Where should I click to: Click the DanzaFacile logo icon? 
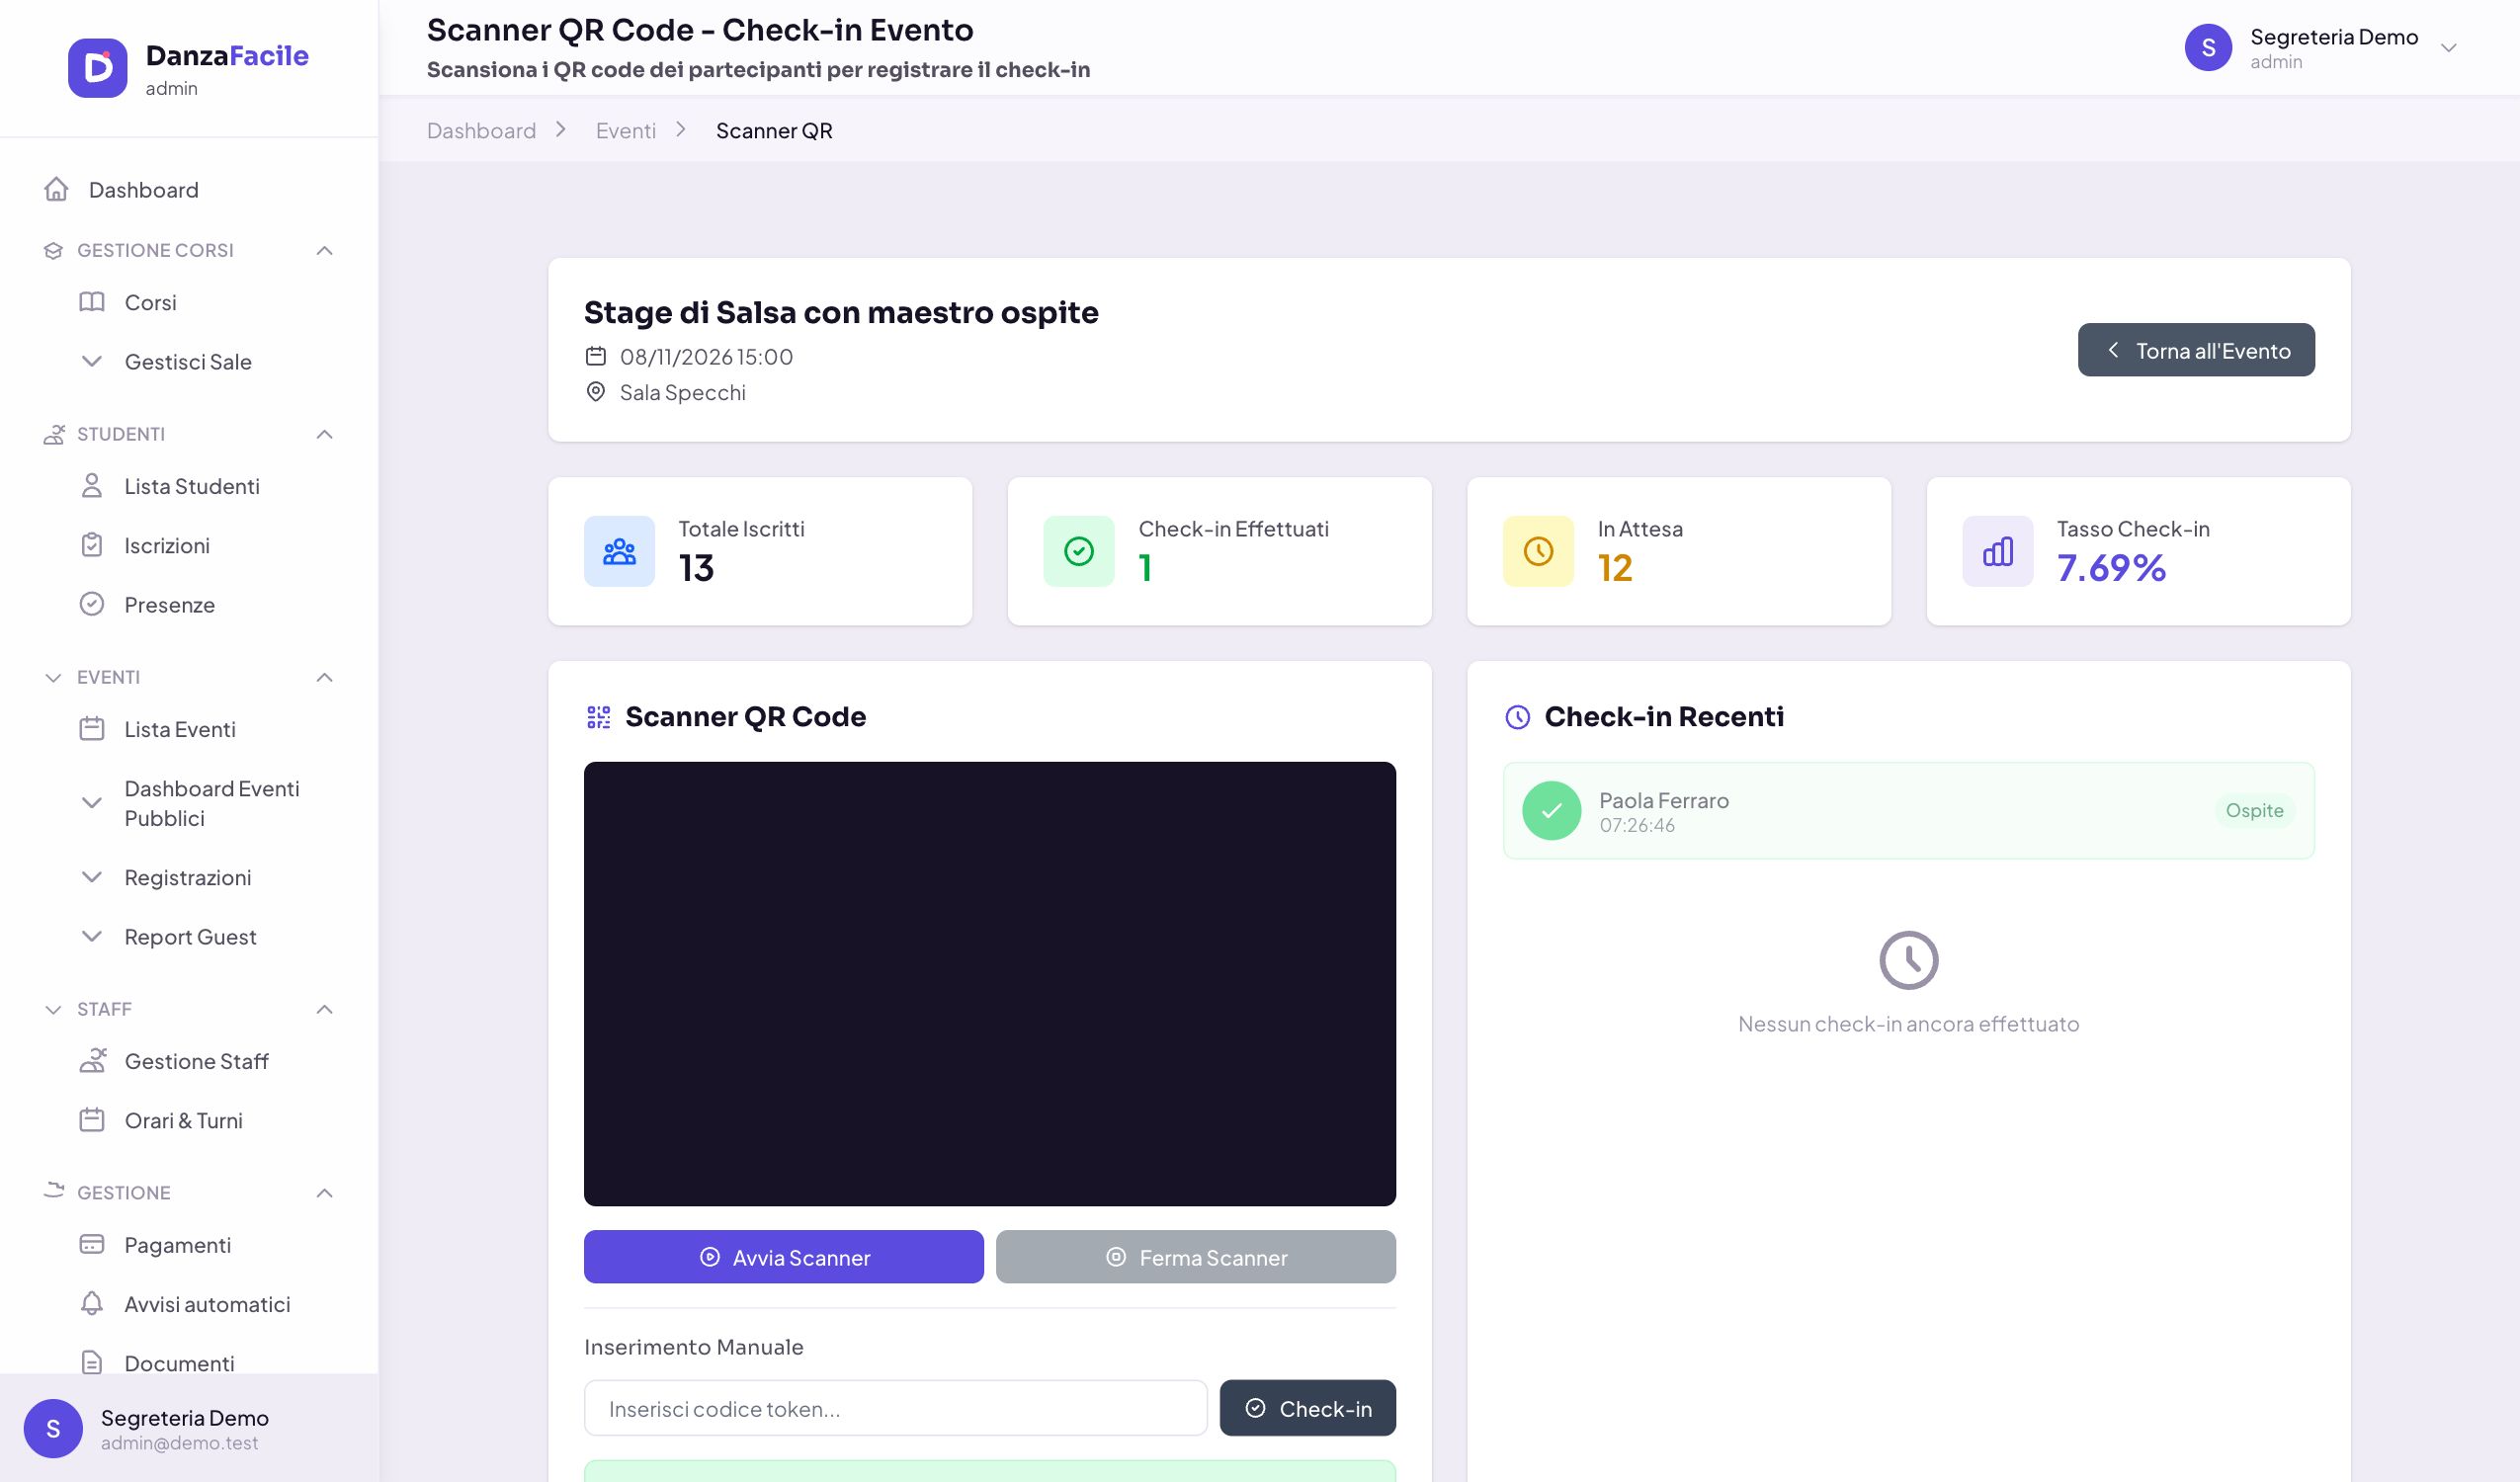tap(97, 68)
